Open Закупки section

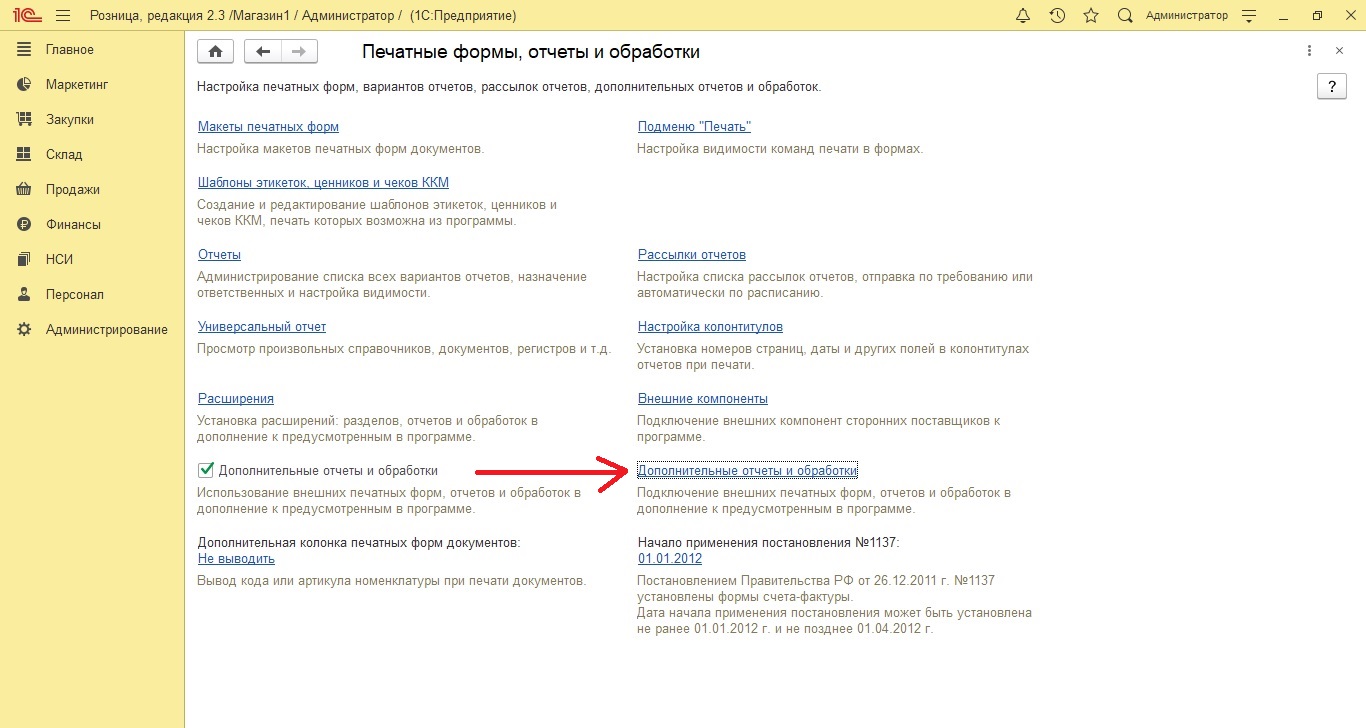[x=70, y=120]
